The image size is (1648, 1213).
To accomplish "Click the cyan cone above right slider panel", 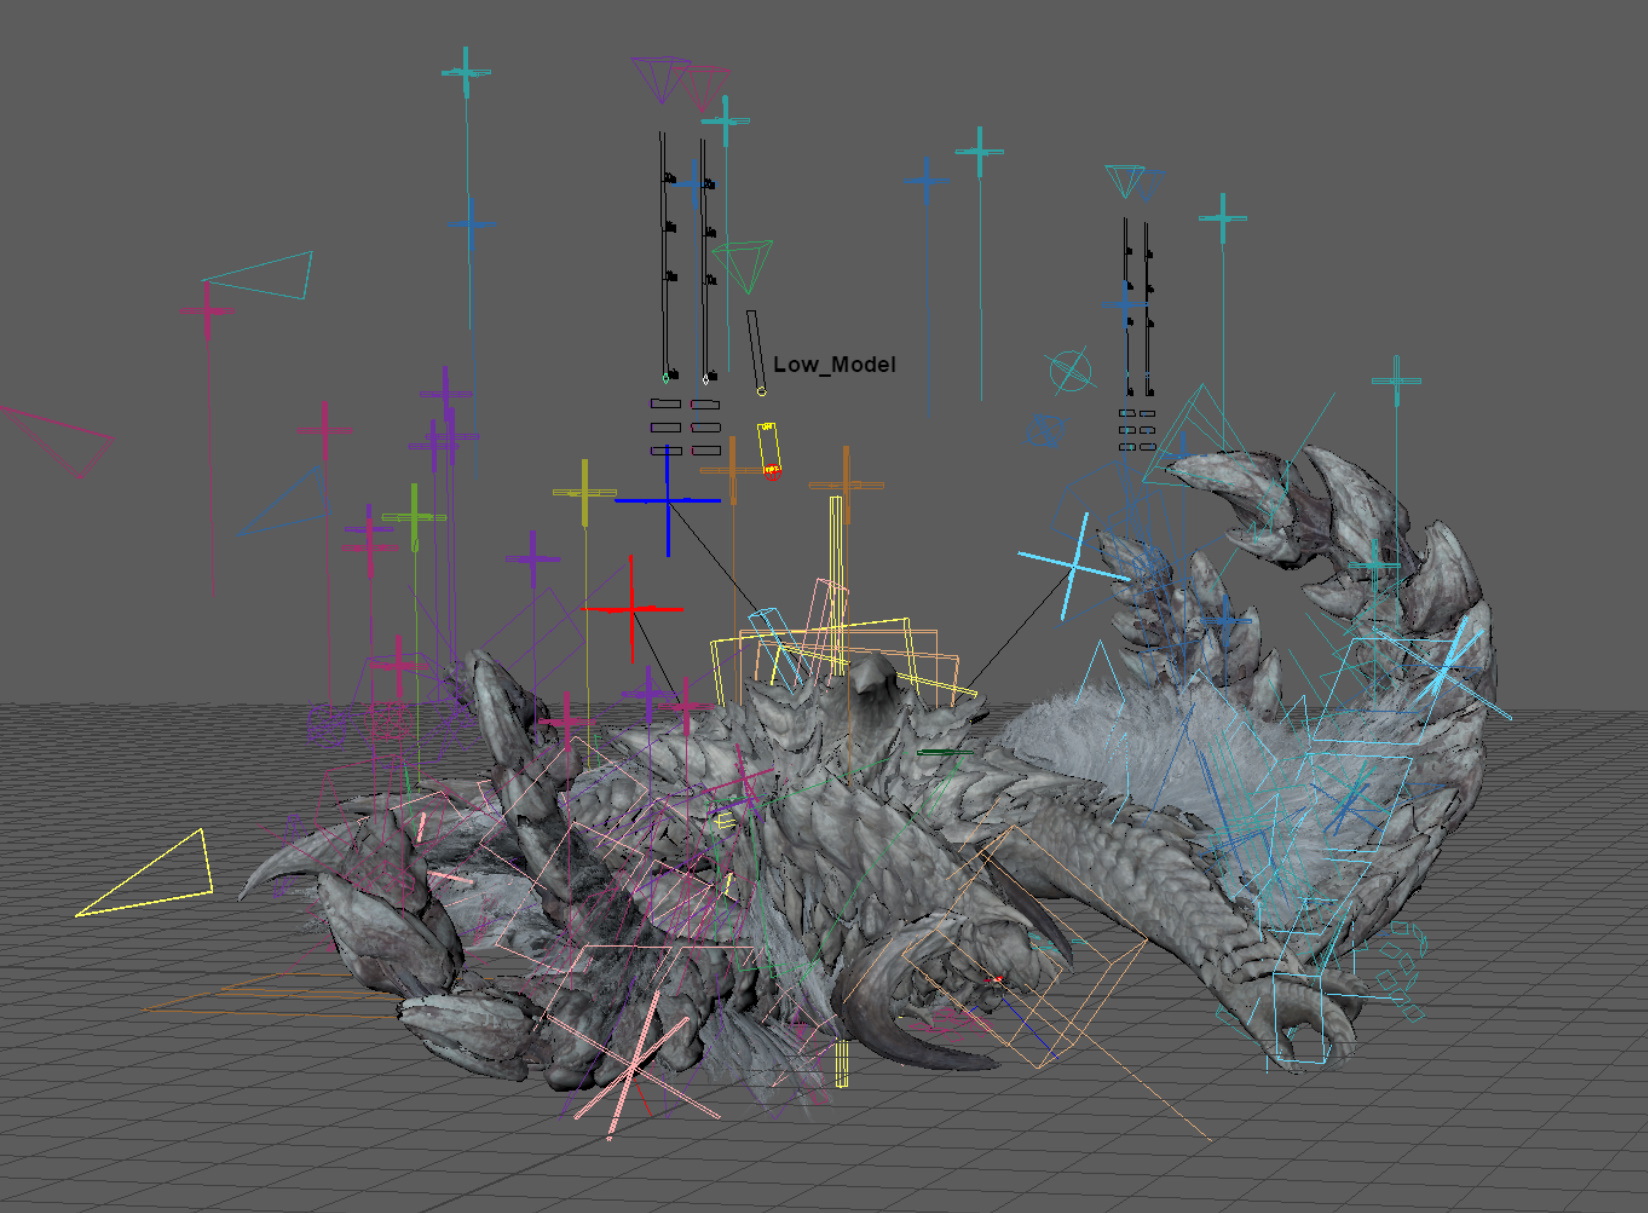I will point(1125,180).
